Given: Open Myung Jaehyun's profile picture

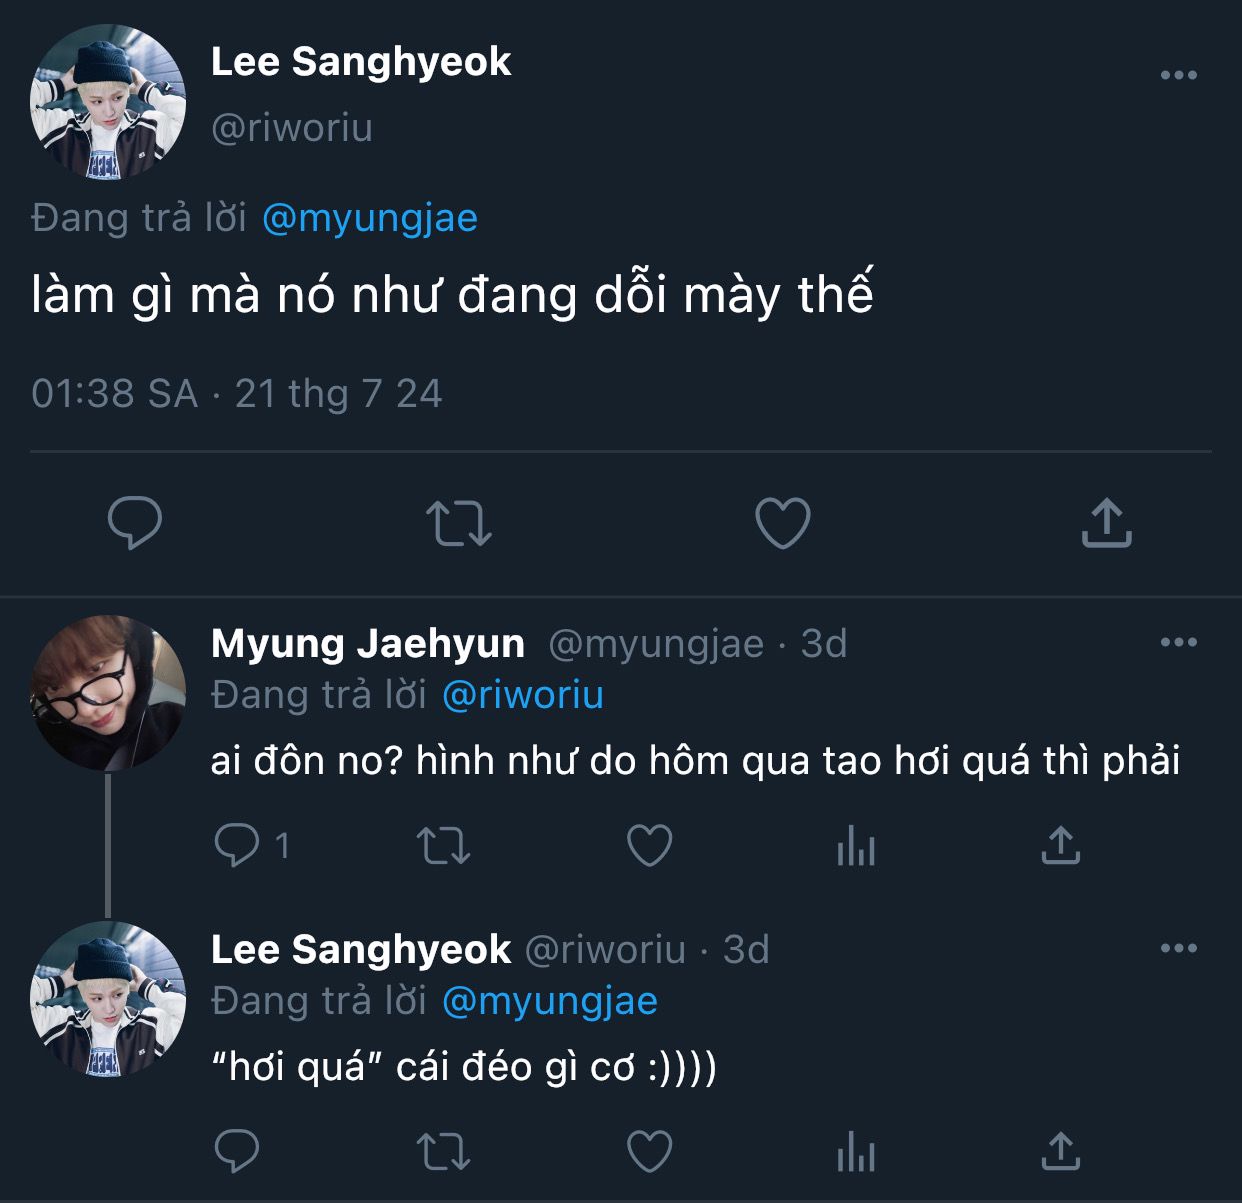Looking at the screenshot, I should [x=108, y=693].
